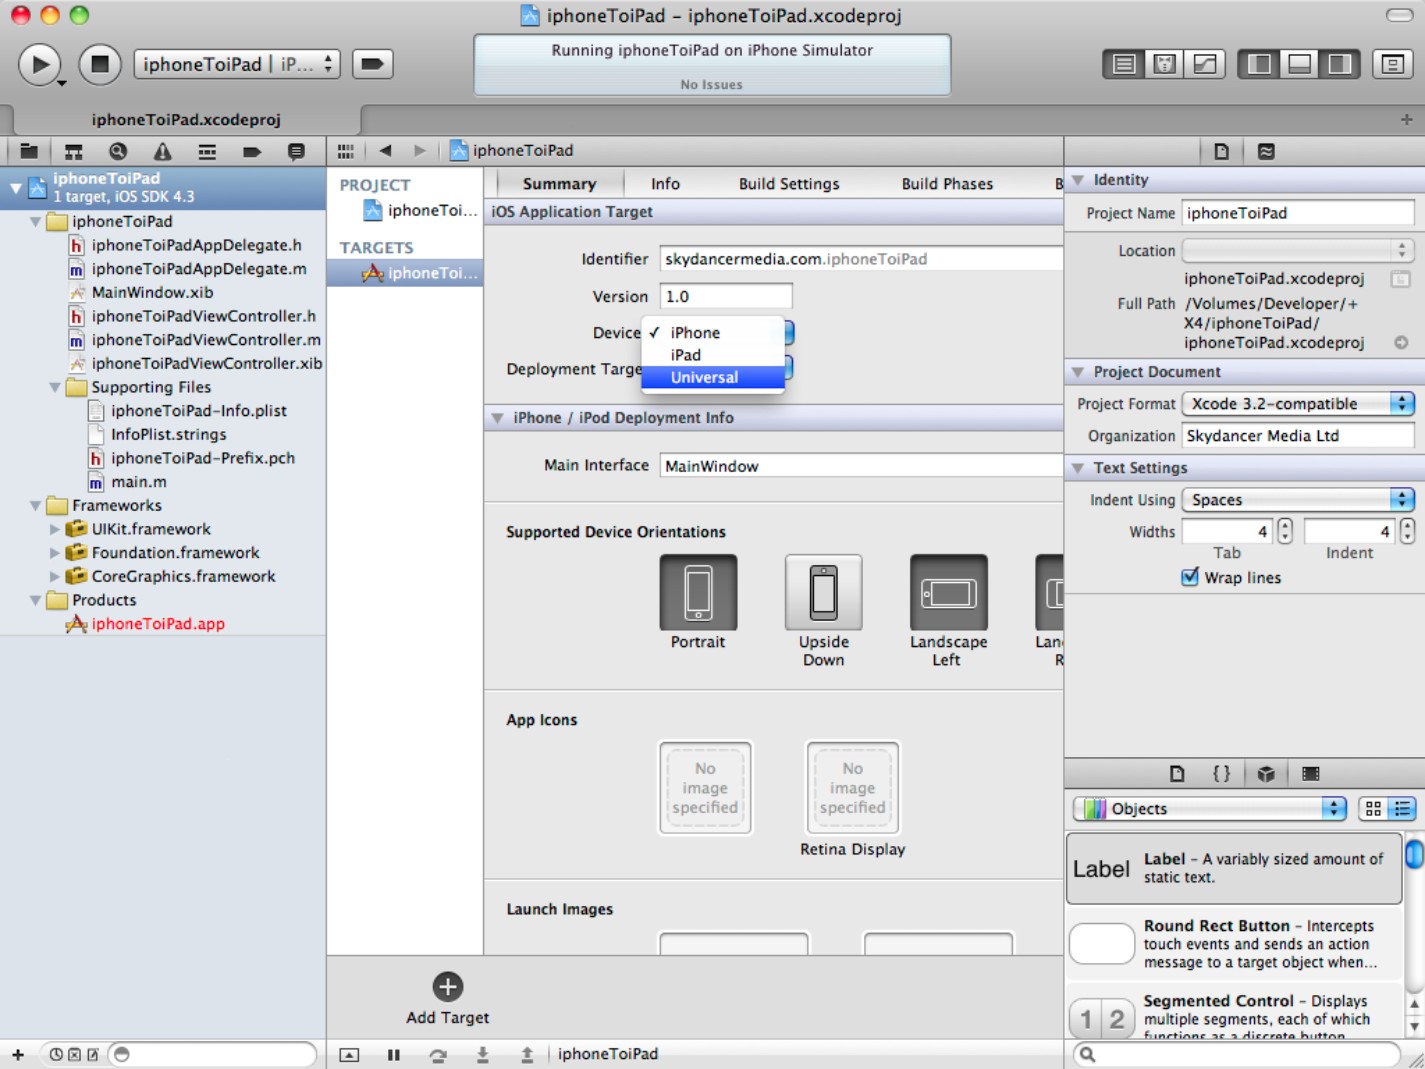Click the Breakpoints toggle button

tap(371, 64)
